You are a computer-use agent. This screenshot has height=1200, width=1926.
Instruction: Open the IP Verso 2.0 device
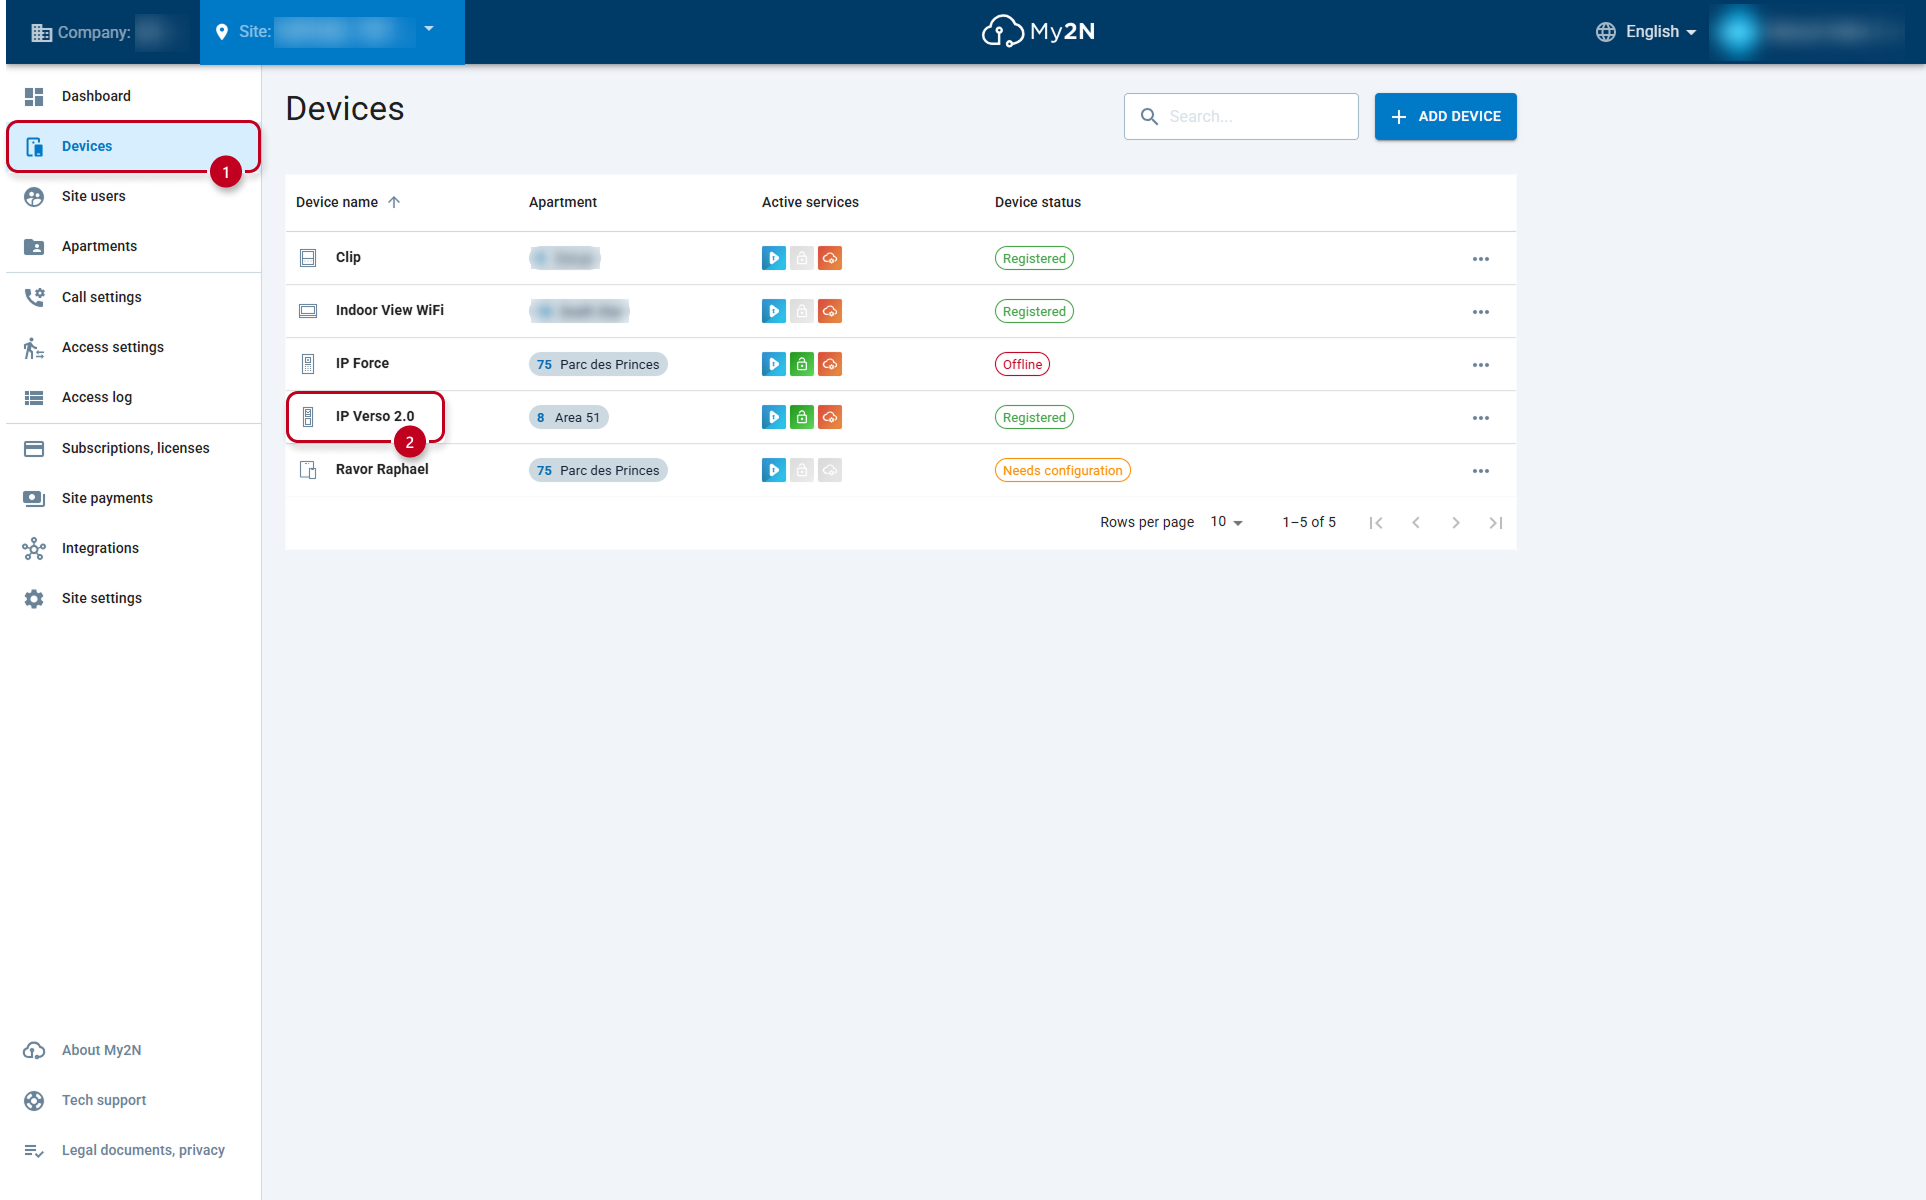(375, 416)
